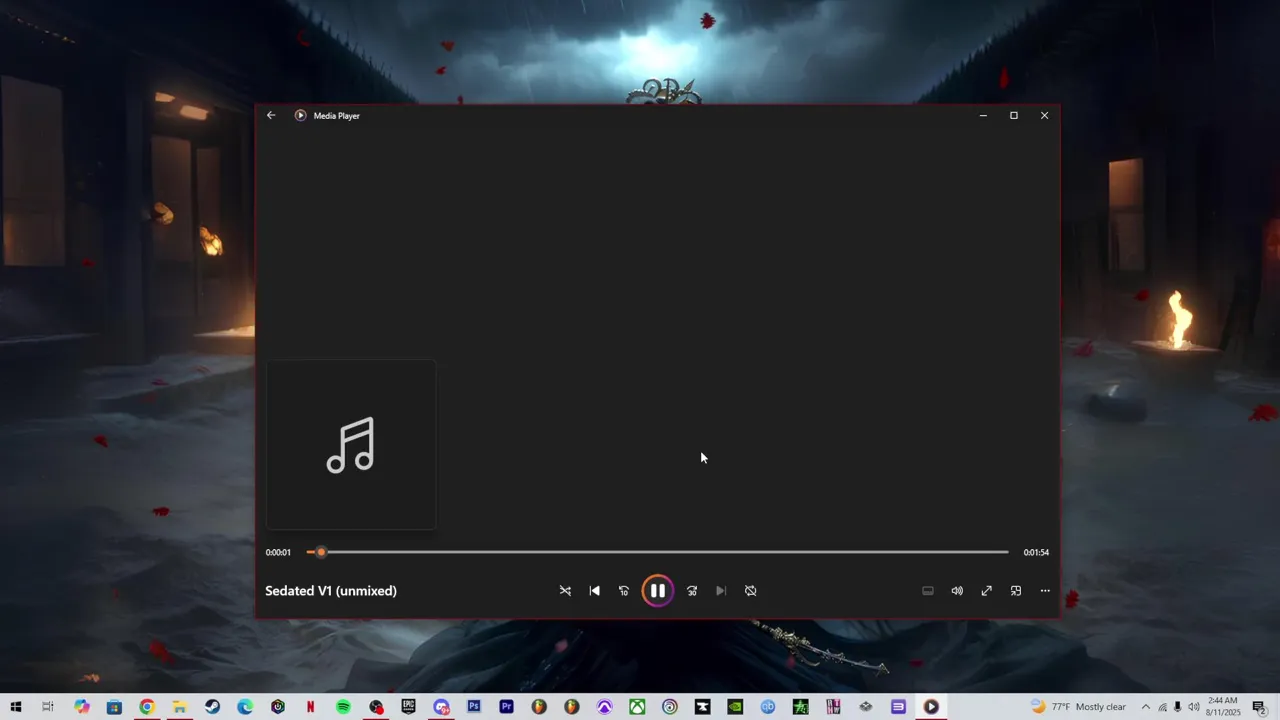Toggle shuffle in Media Player
Screen dimensions: 1280x720
565,591
